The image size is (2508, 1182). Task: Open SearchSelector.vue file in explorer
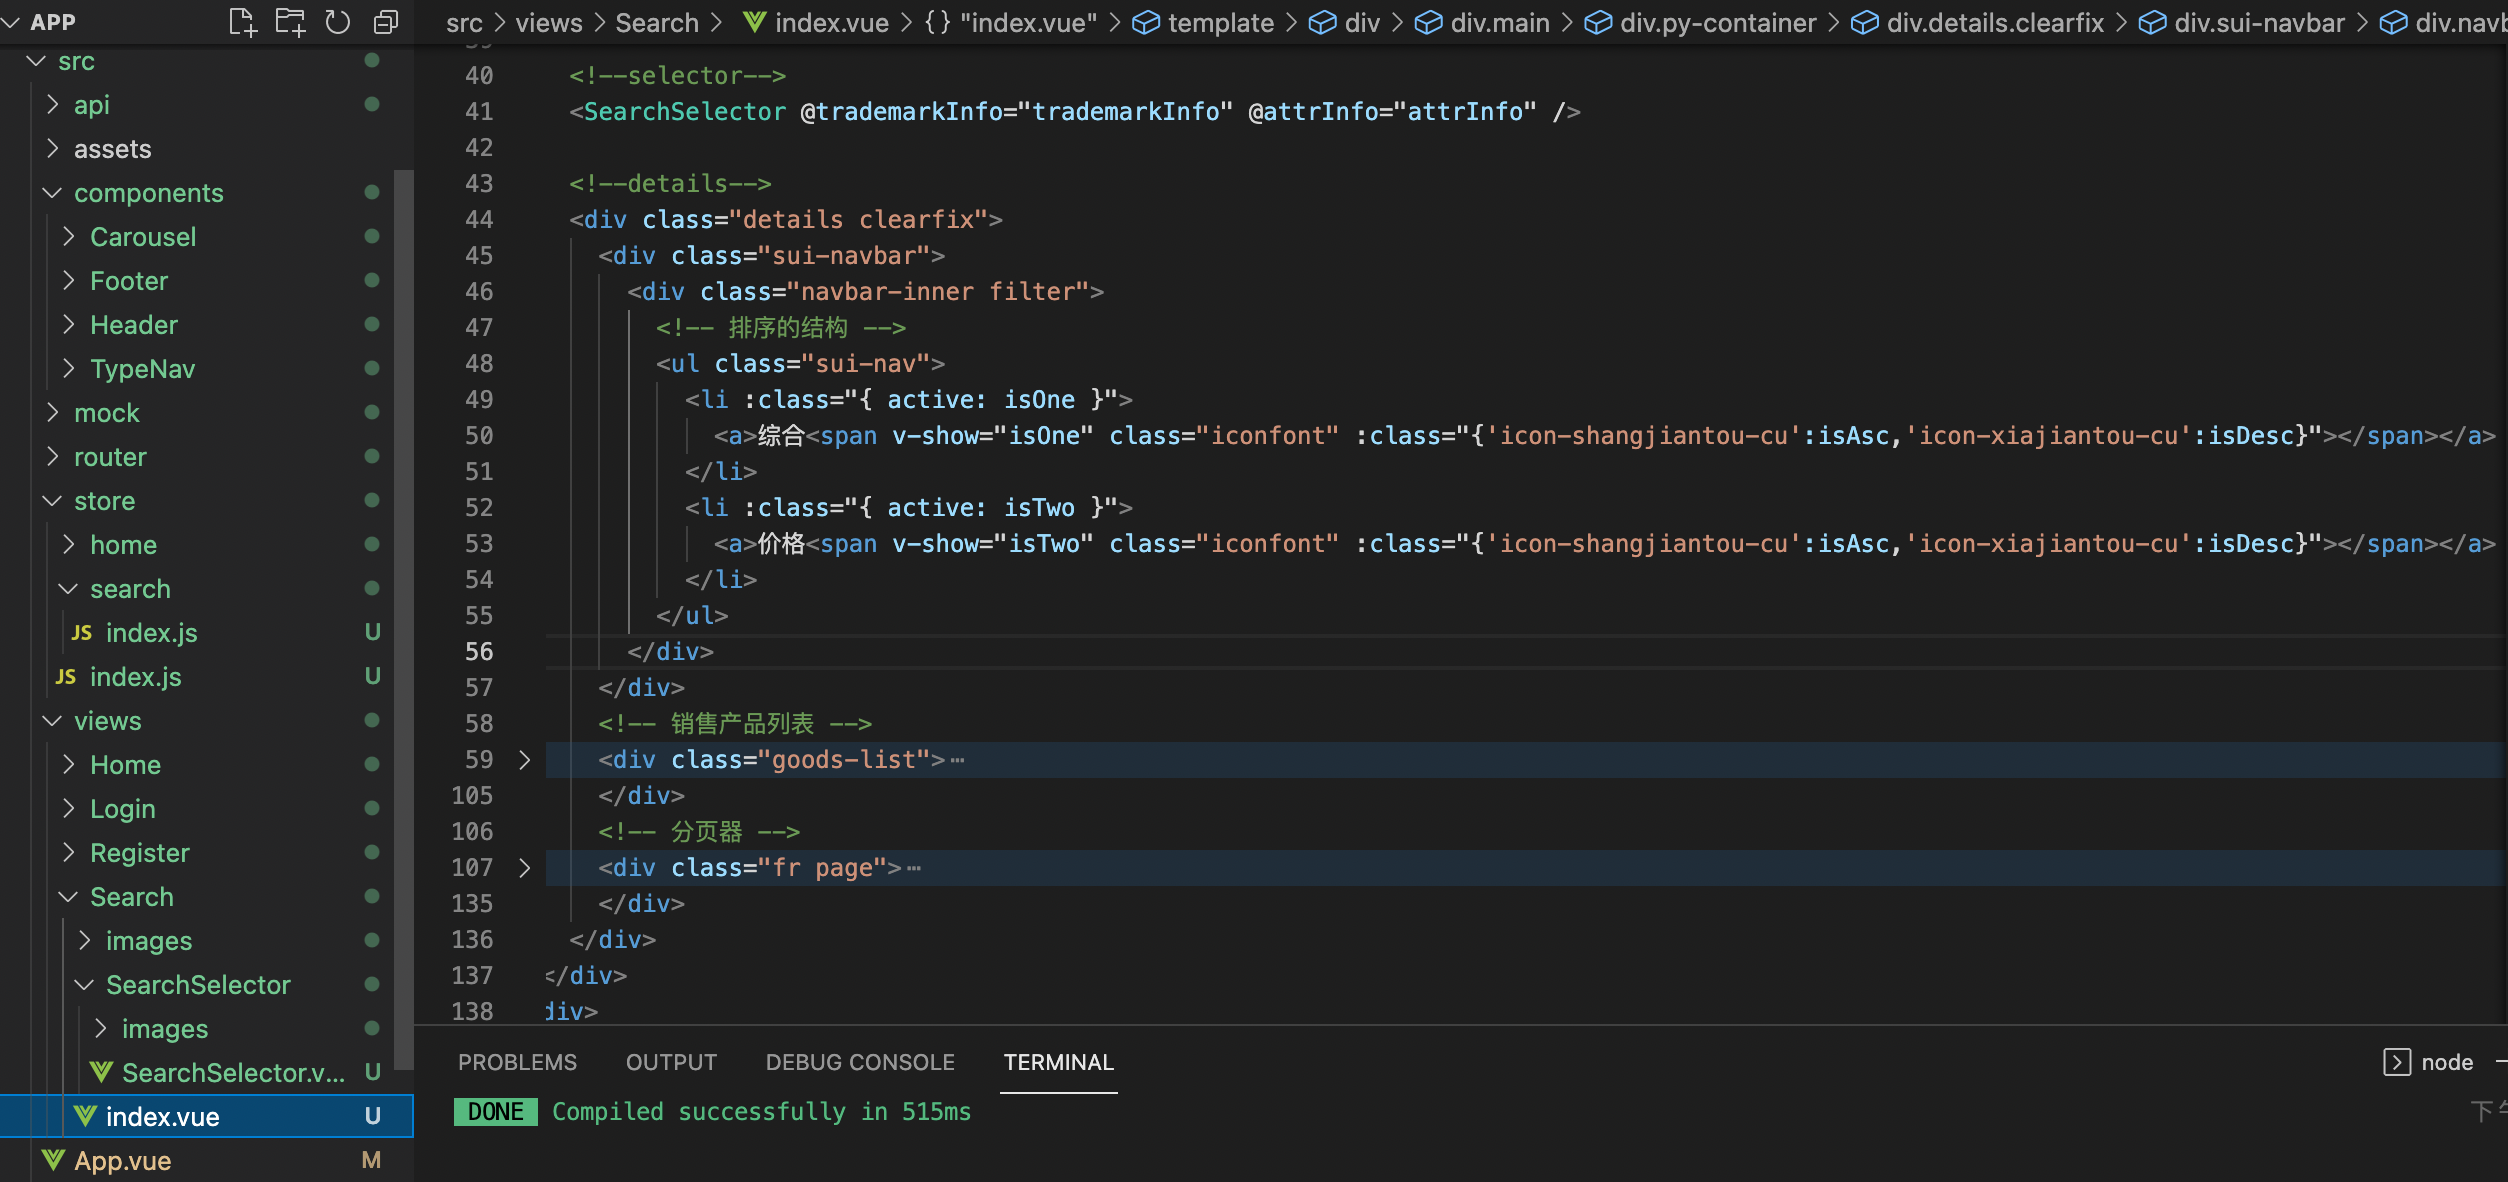click(232, 1073)
